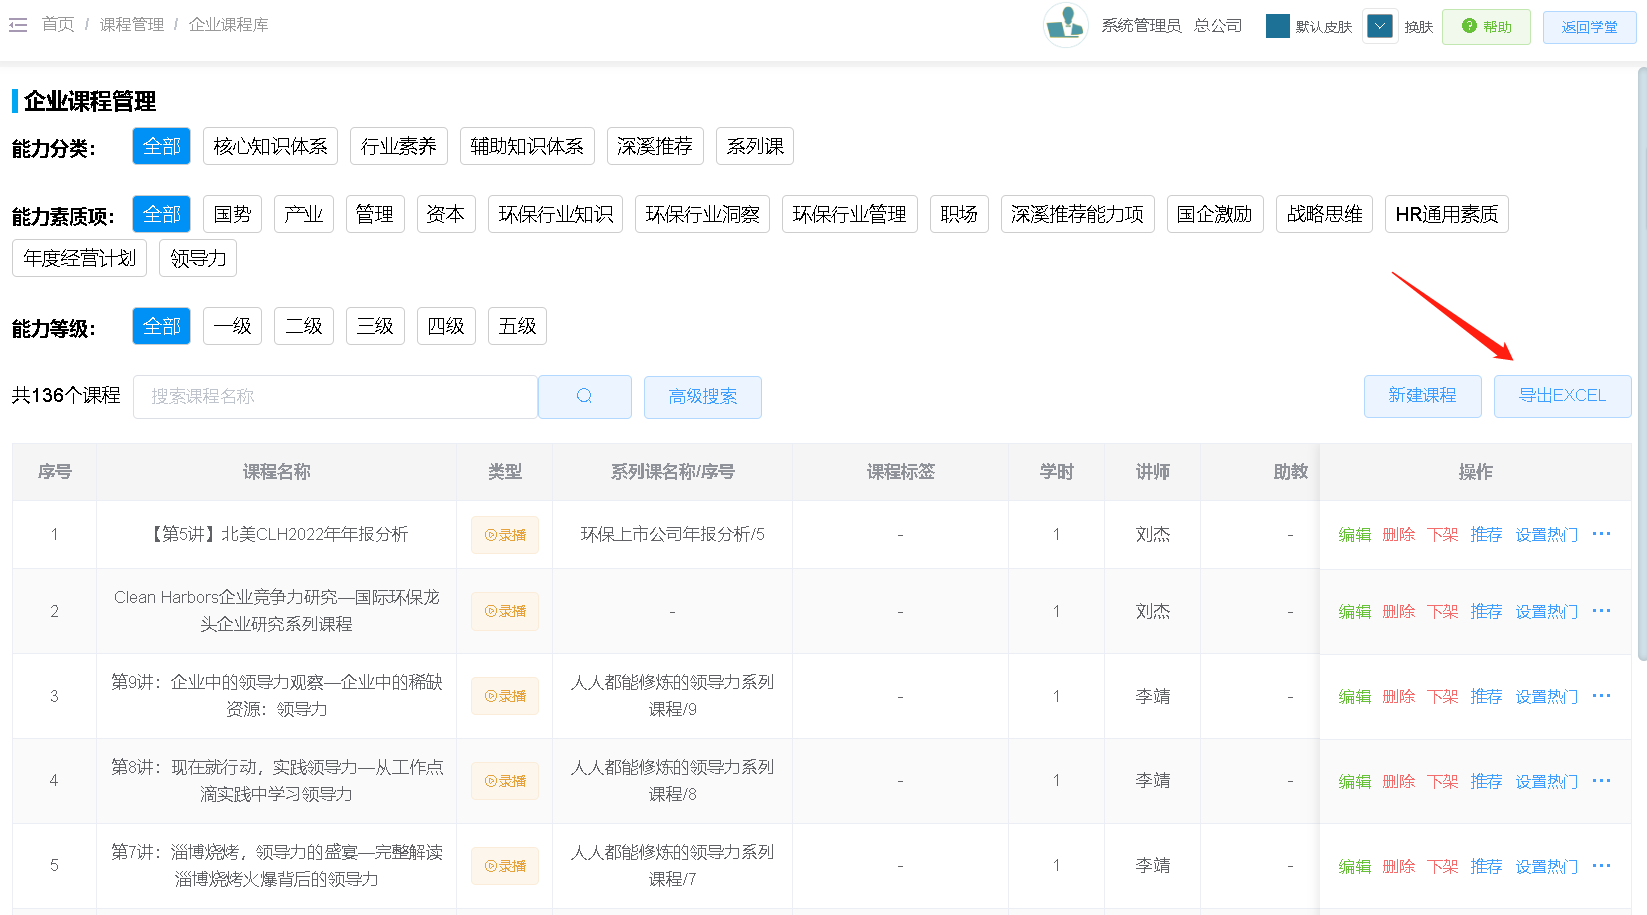Open more actions ellipsis for row 1

pos(1601,534)
